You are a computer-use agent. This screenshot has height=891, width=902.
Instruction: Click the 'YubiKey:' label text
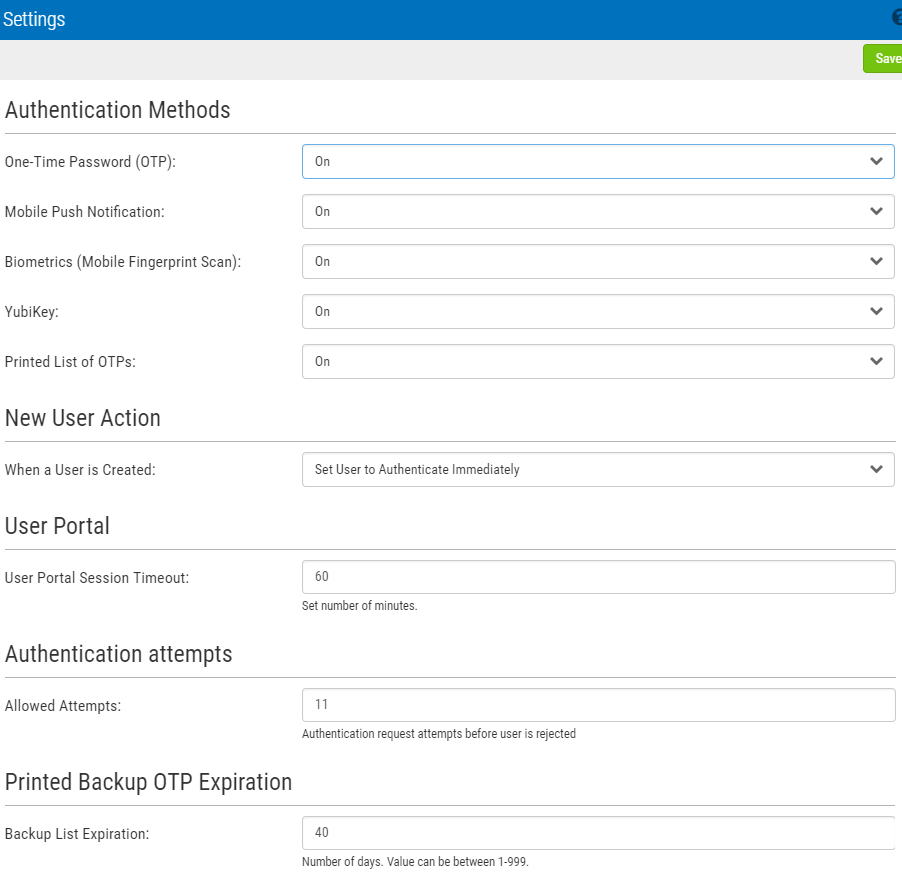[x=32, y=312]
